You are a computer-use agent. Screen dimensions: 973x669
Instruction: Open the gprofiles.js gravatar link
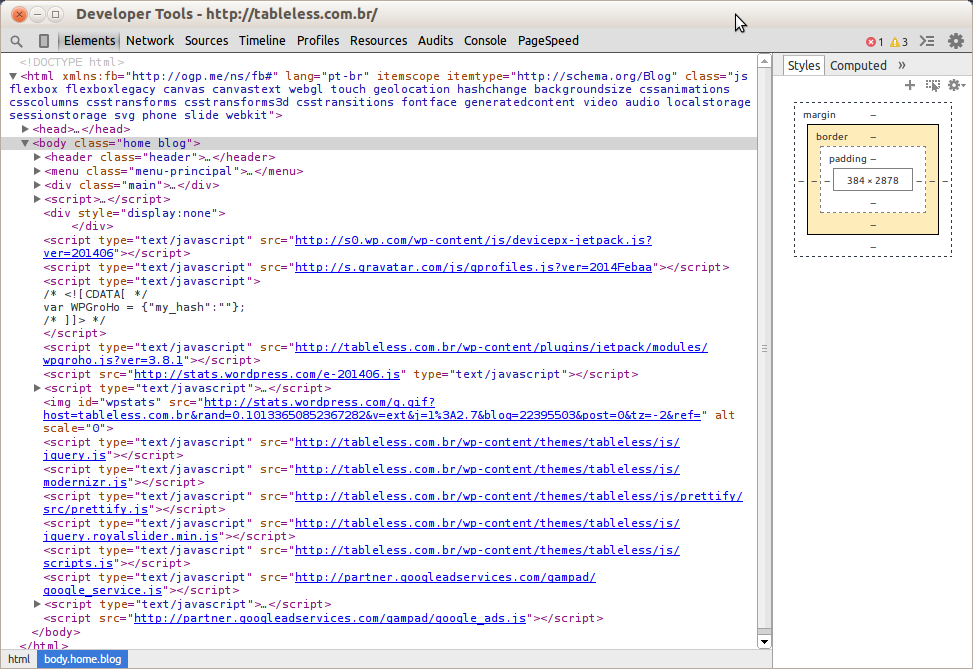(x=473, y=267)
